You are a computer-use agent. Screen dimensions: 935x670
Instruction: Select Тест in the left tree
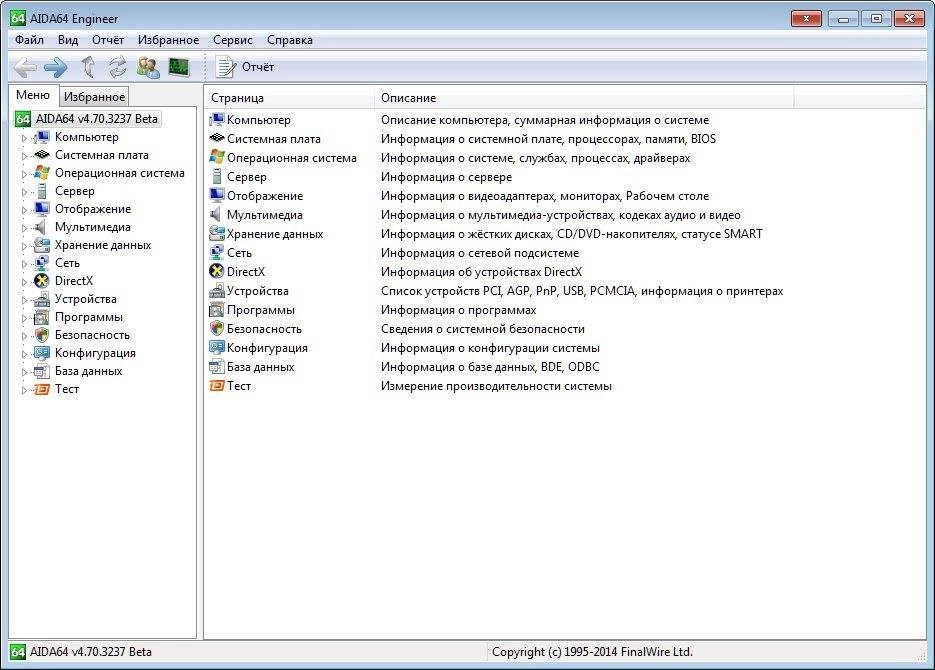(67, 389)
